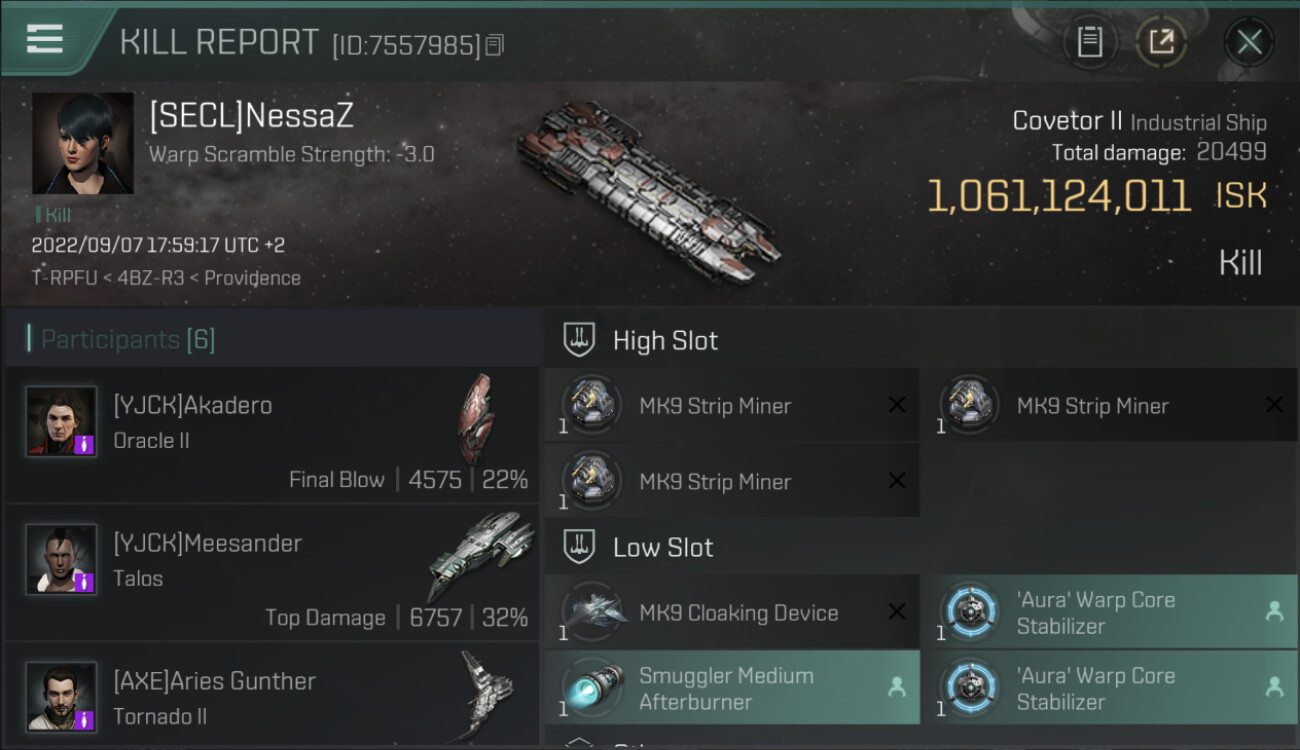Click the Providence region link

[252, 278]
